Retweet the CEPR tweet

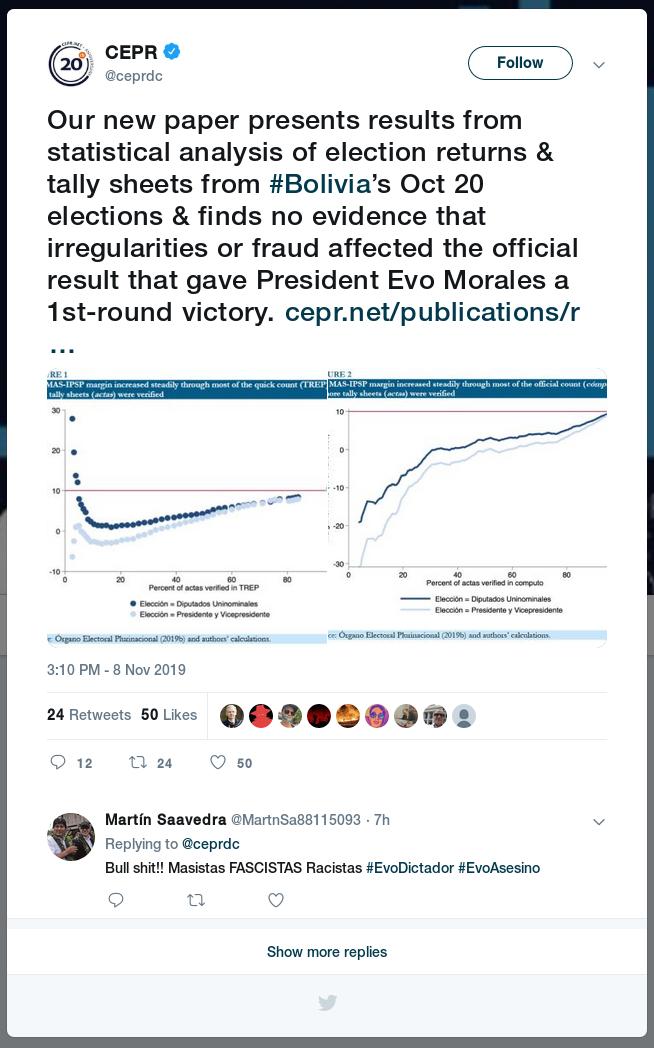(x=138, y=762)
